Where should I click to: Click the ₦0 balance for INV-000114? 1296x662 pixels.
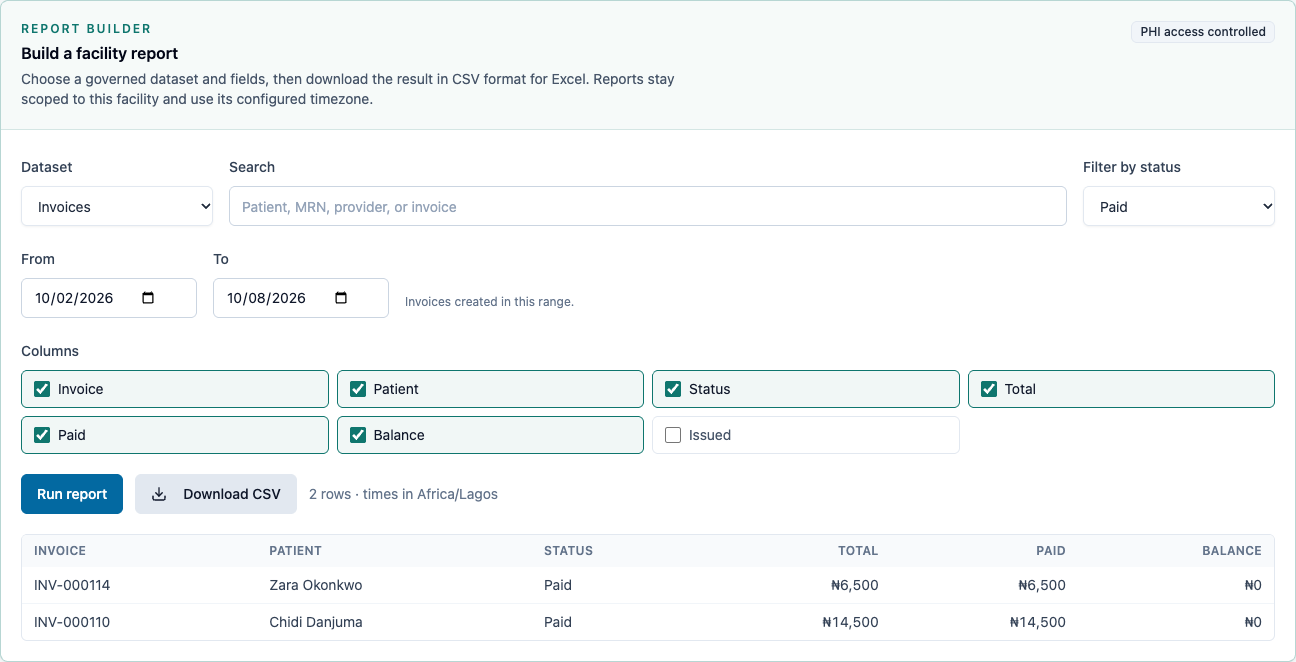(1253, 585)
